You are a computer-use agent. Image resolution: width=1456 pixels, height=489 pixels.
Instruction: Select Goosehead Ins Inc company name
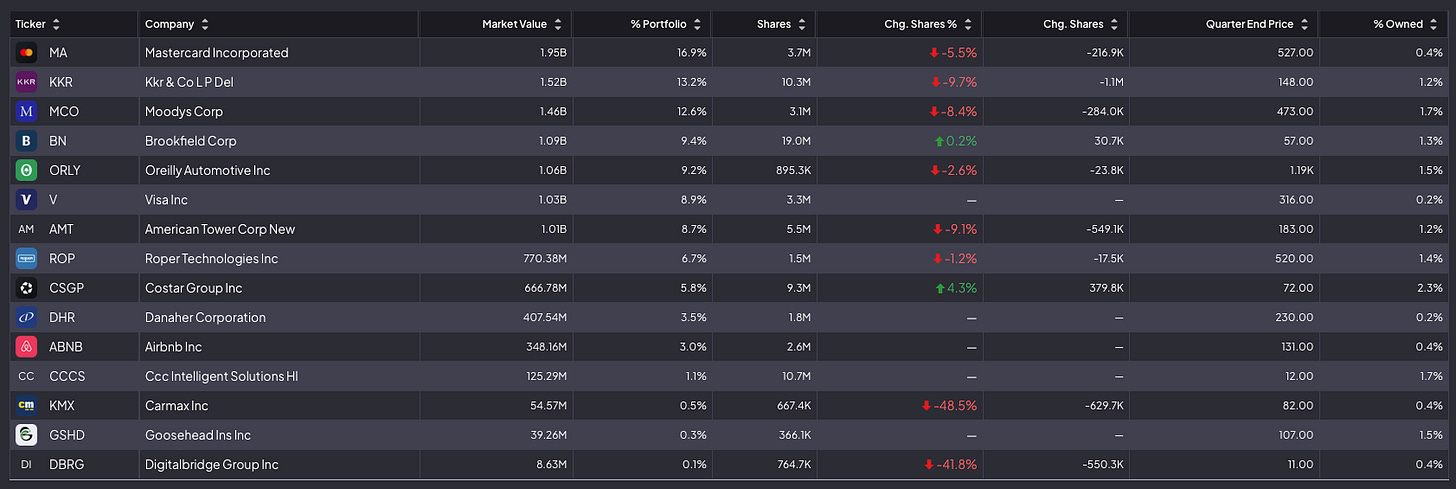(x=198, y=435)
